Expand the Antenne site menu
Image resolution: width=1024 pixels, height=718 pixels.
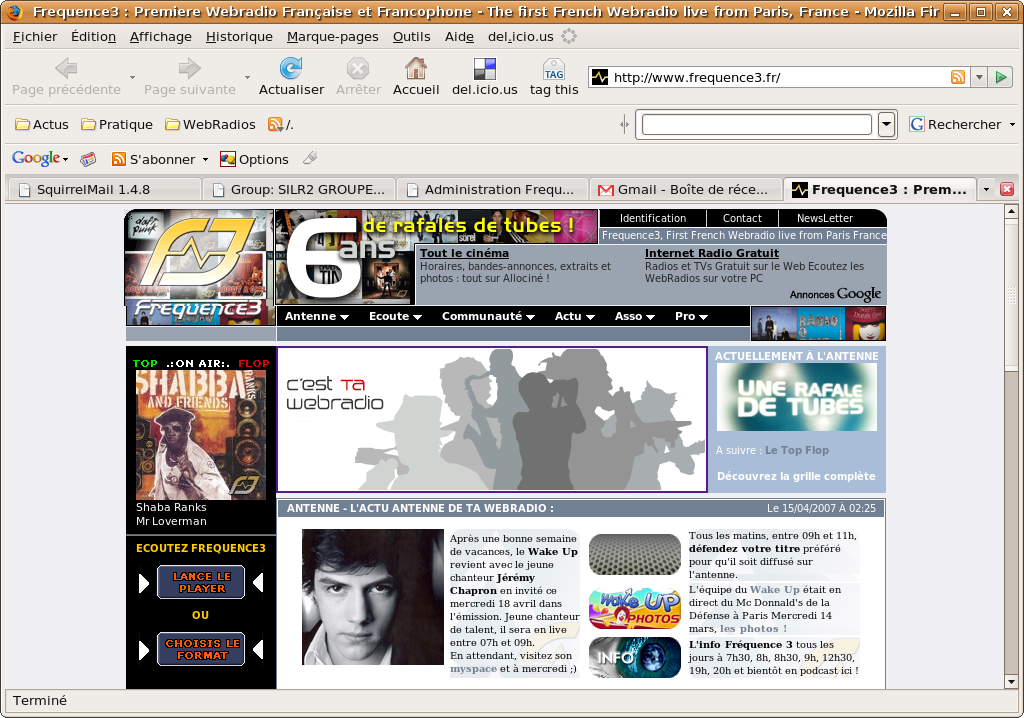(x=316, y=316)
